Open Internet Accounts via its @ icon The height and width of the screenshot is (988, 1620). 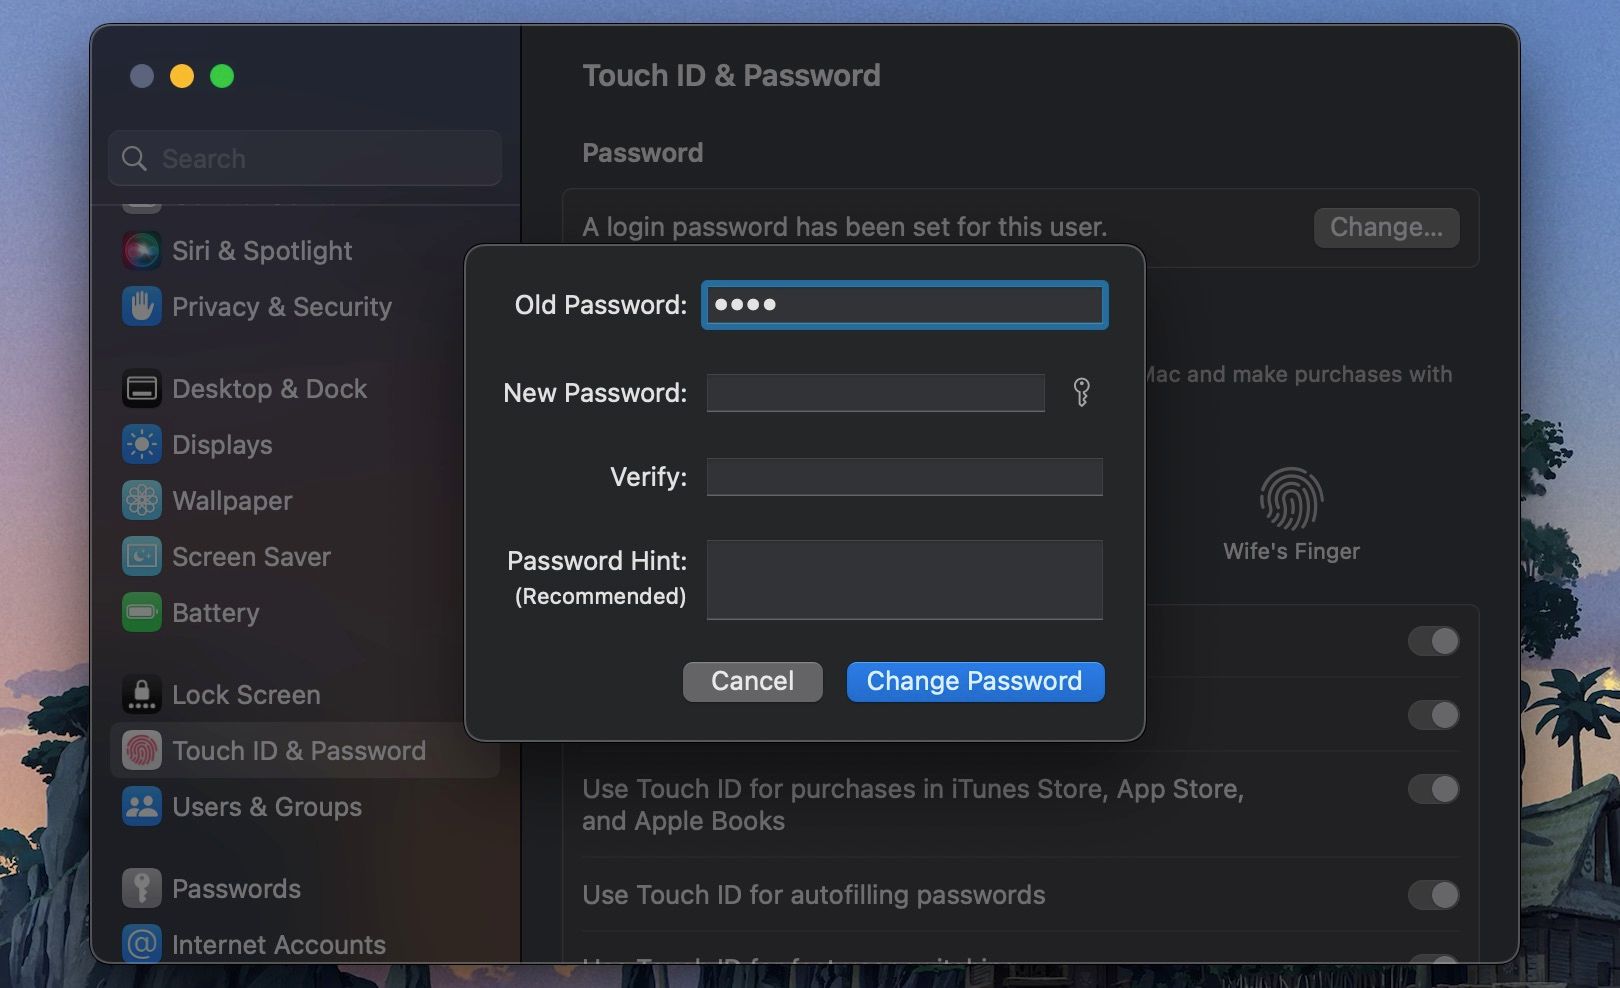[x=141, y=943]
